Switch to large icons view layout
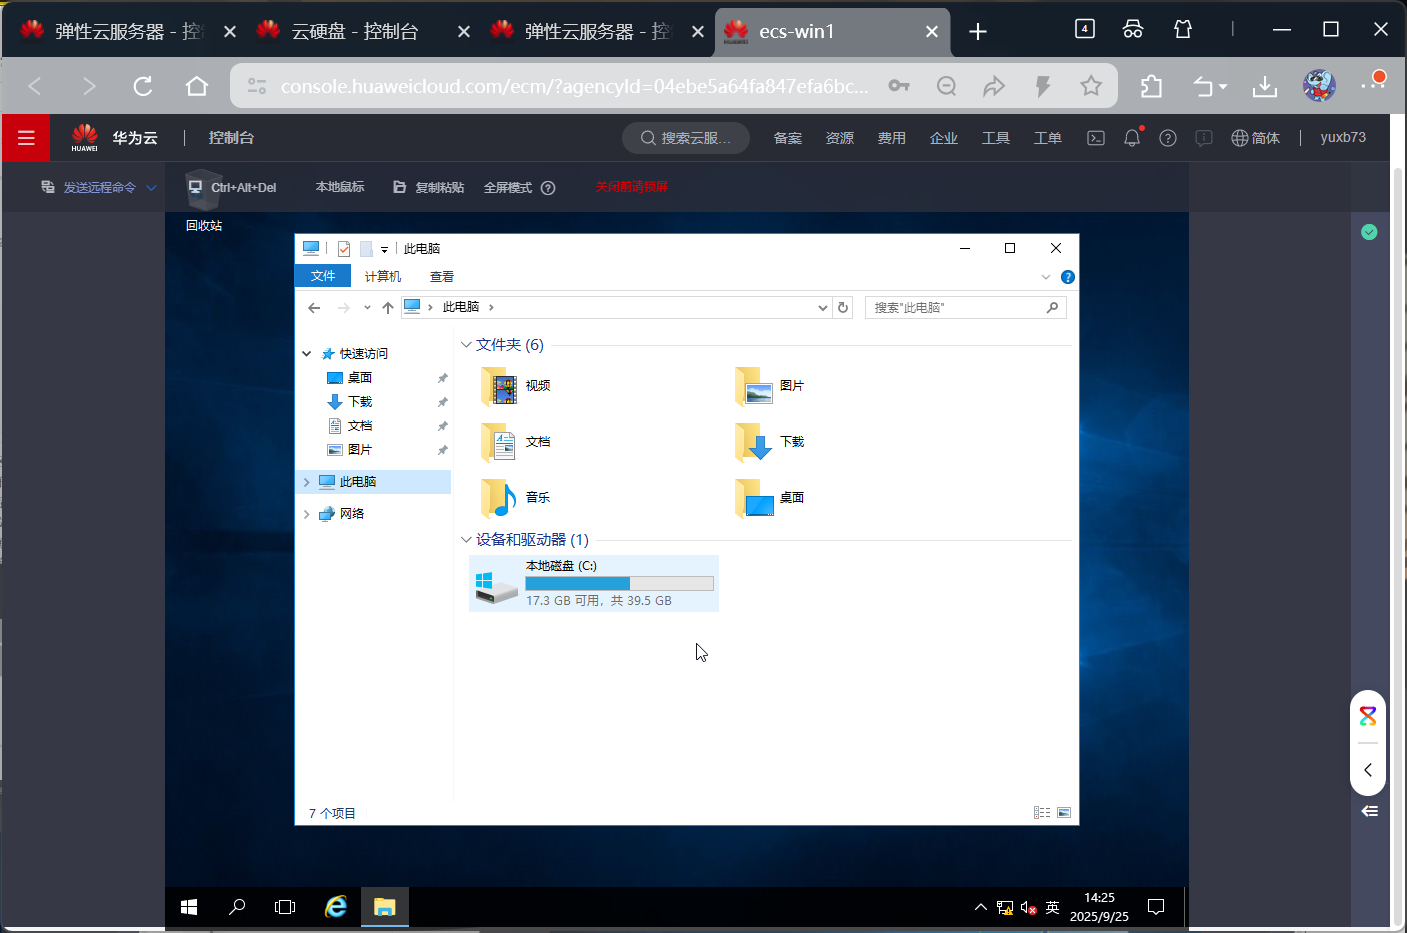The height and width of the screenshot is (933, 1407). pos(1064,813)
